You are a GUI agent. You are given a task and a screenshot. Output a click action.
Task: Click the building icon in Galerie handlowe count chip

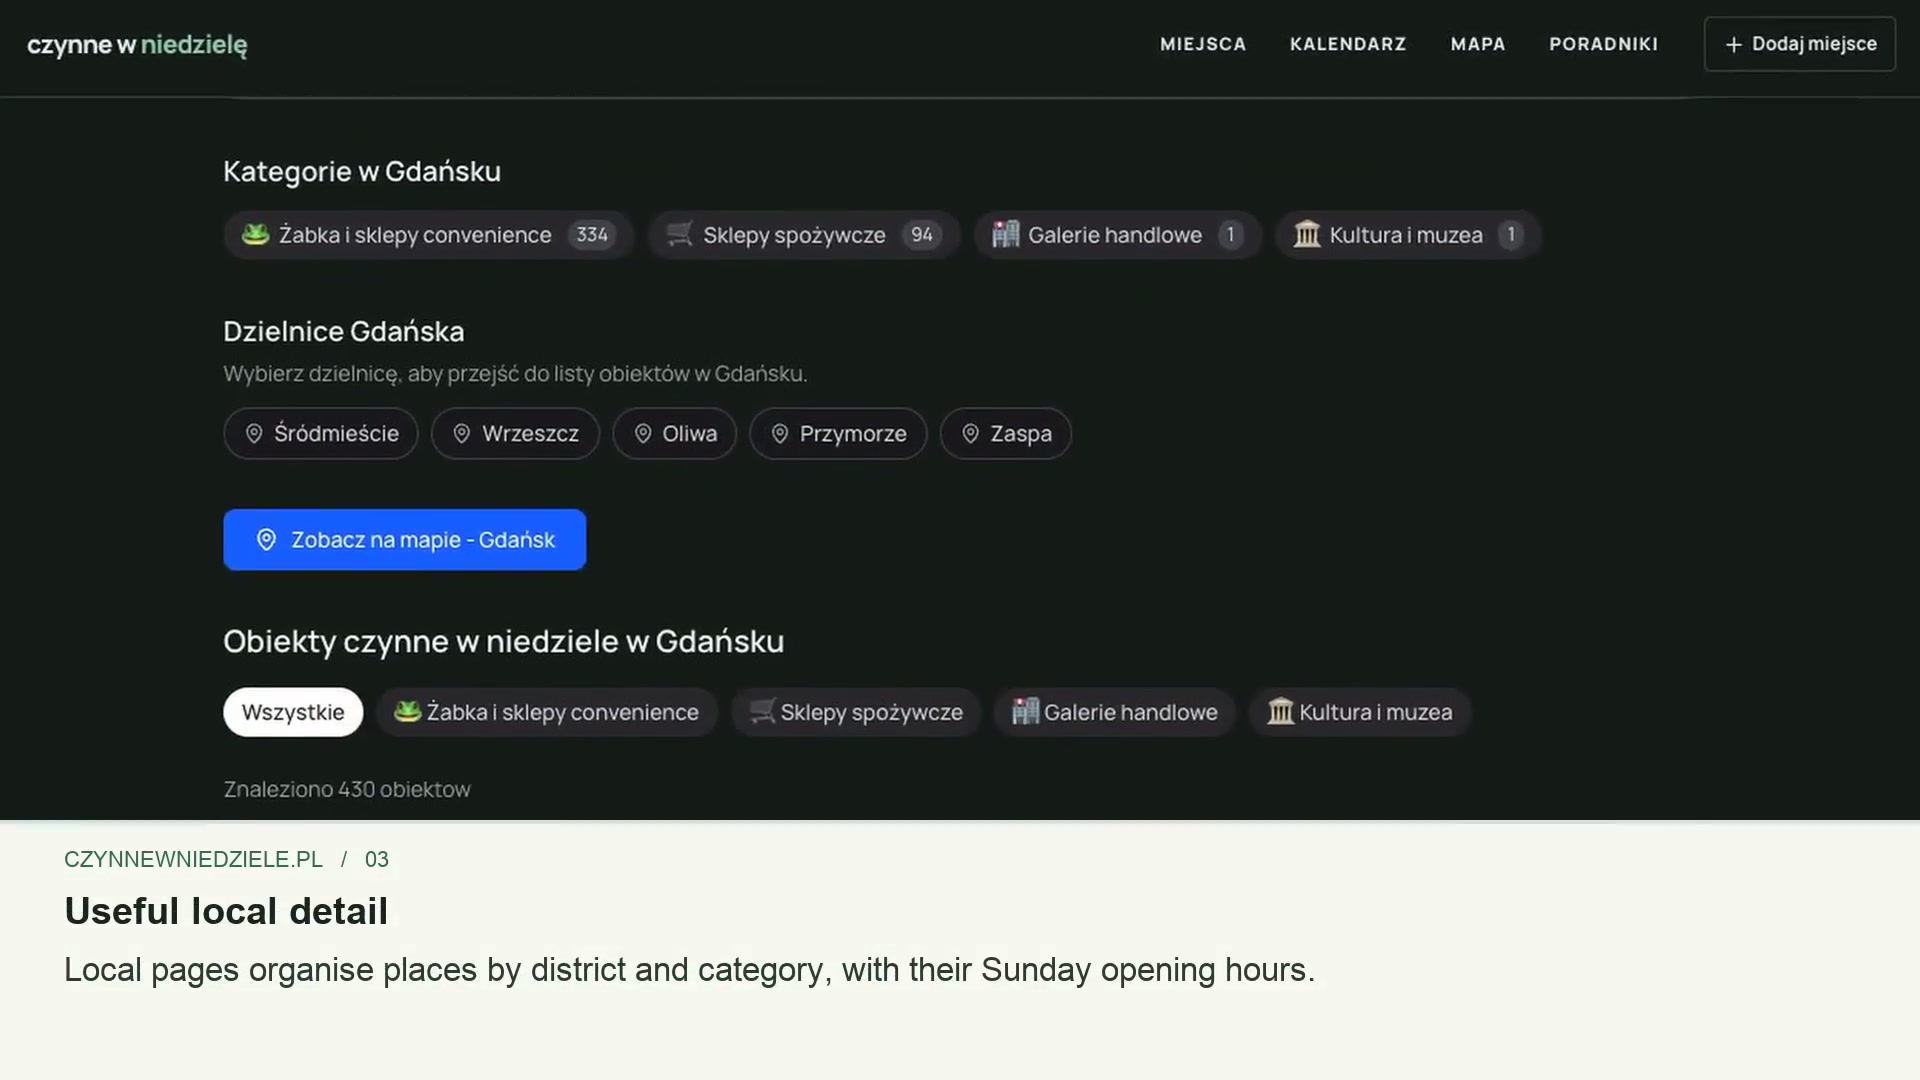click(1005, 234)
